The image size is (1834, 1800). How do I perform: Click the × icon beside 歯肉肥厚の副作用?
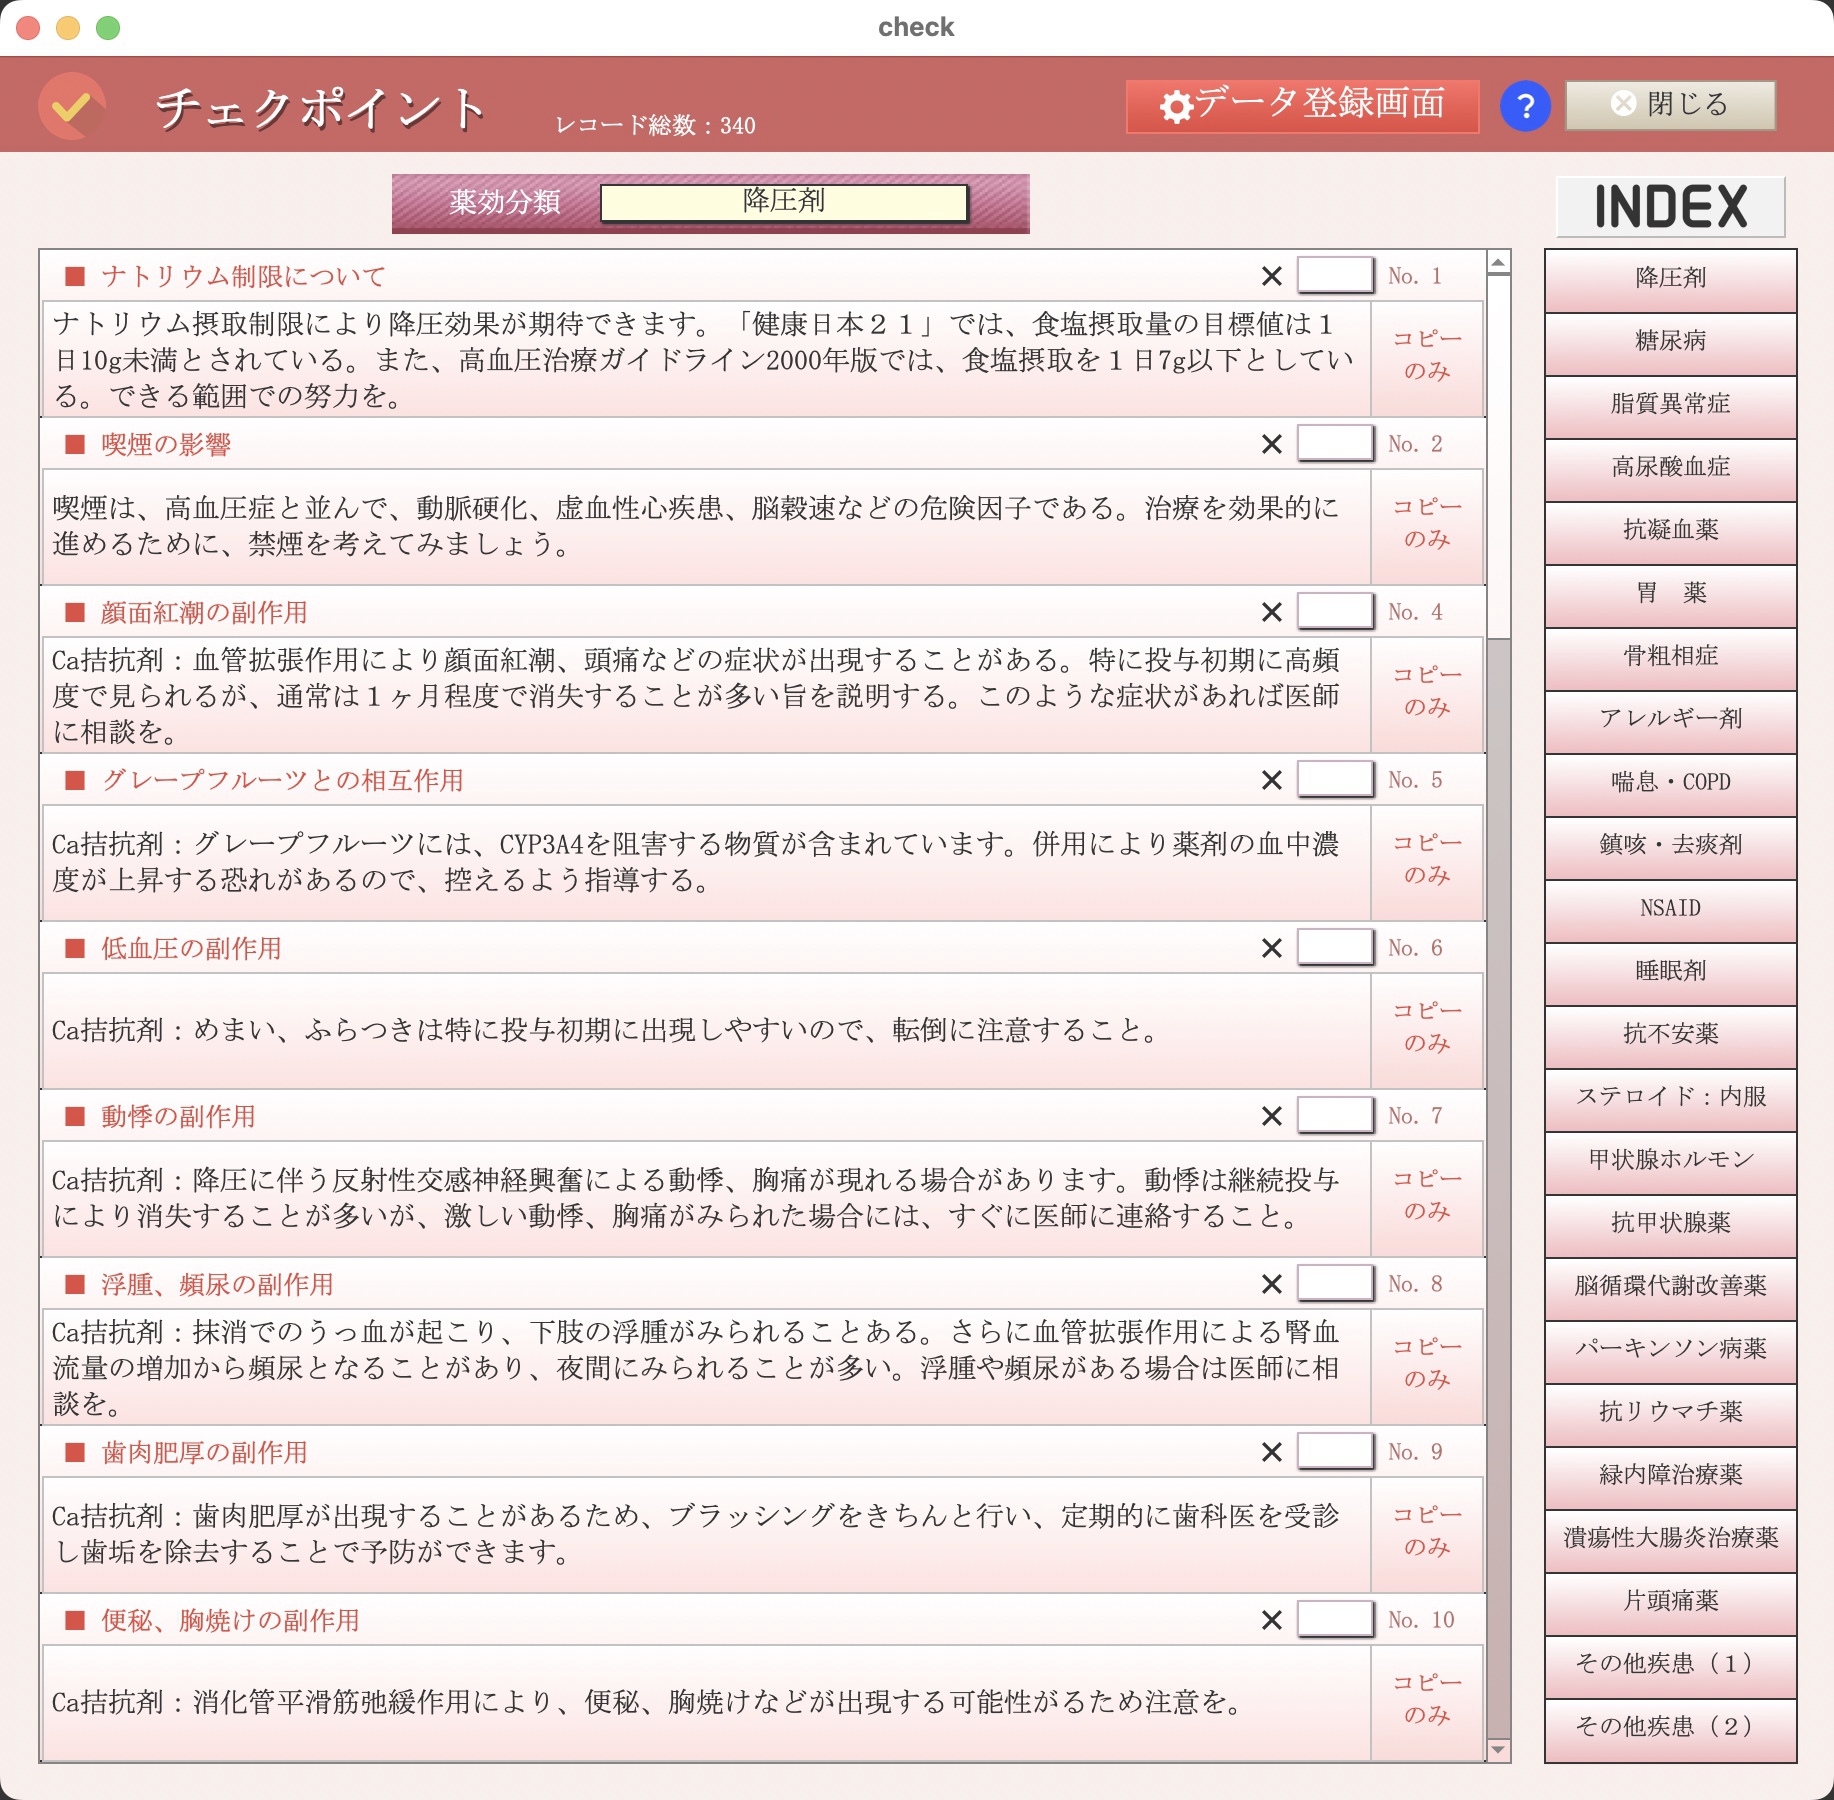click(x=1271, y=1451)
